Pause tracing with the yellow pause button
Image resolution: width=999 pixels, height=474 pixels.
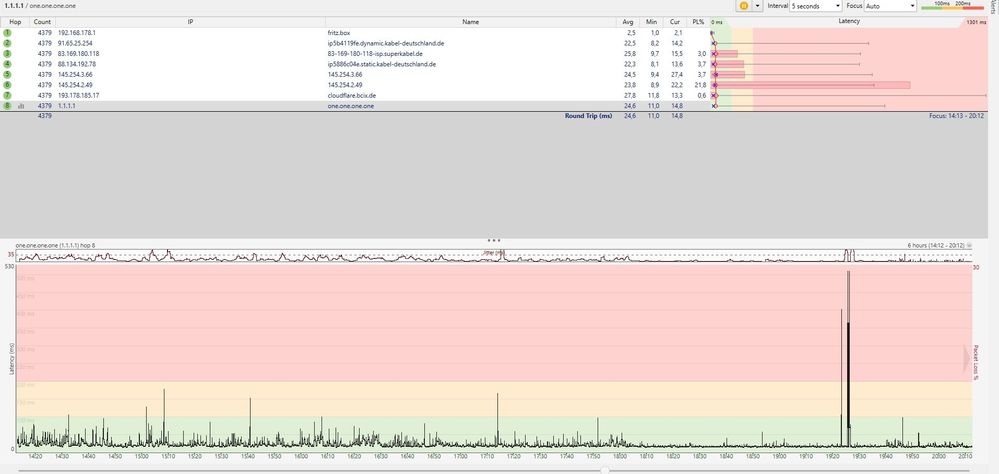(743, 6)
